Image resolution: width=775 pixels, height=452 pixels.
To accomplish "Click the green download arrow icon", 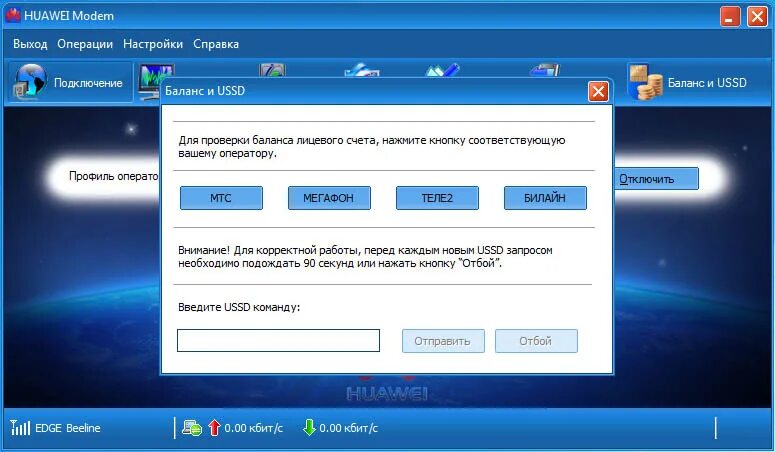I will click(x=309, y=427).
